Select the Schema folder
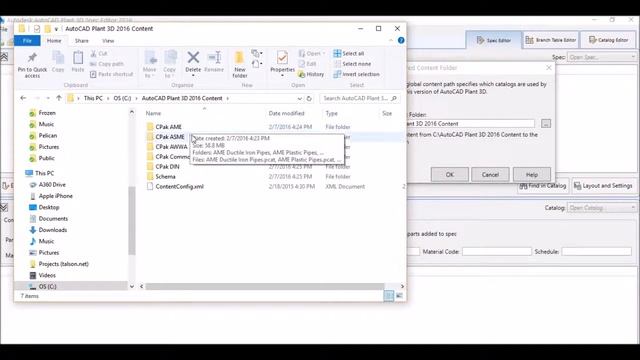640x360 pixels. 165,176
